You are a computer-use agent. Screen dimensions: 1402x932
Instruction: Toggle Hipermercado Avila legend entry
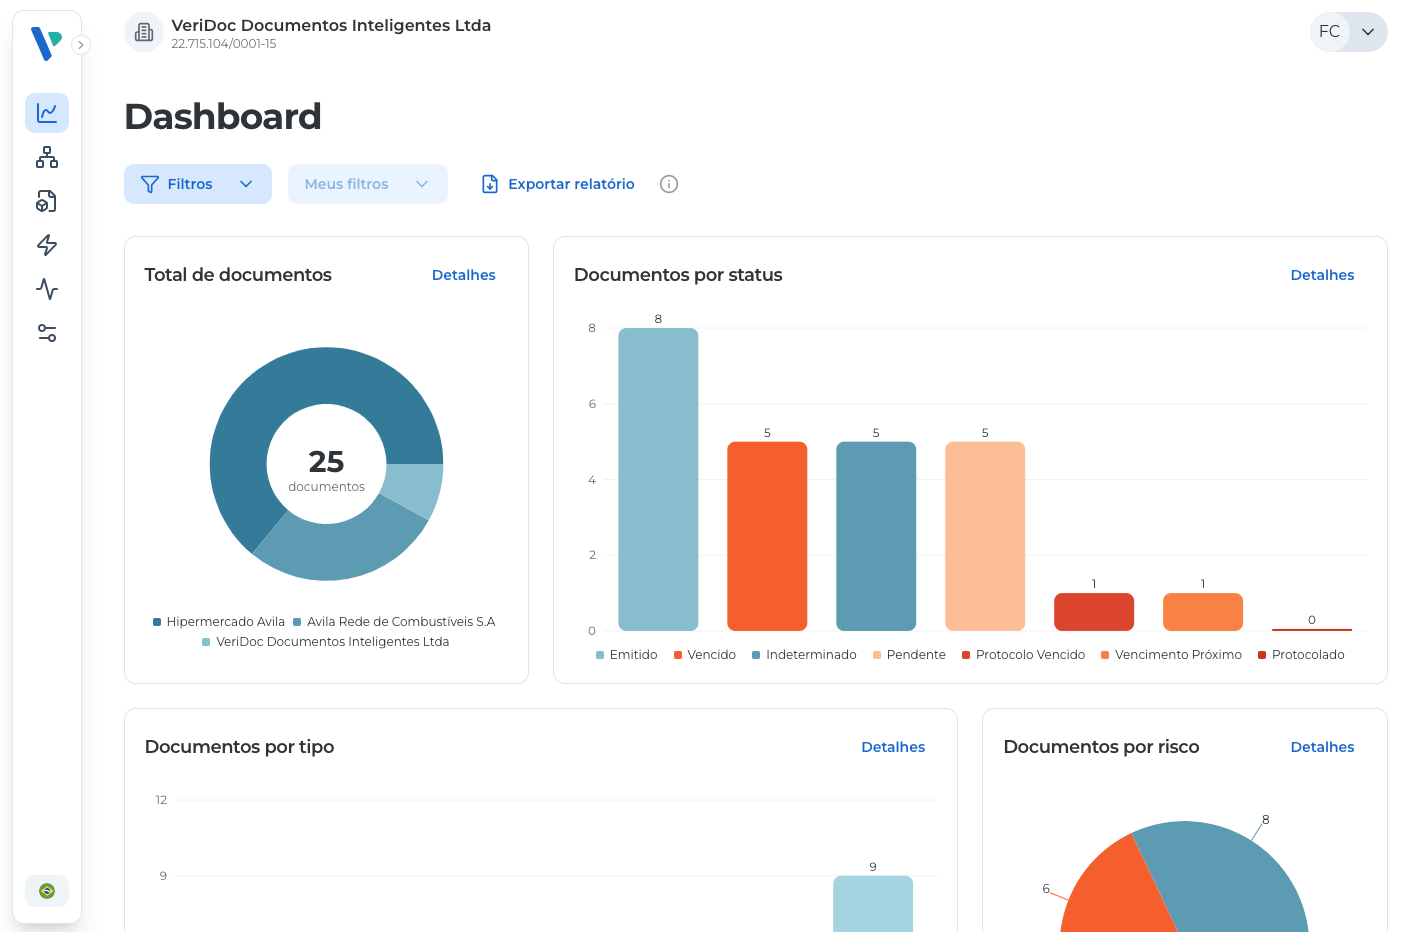[x=219, y=622]
